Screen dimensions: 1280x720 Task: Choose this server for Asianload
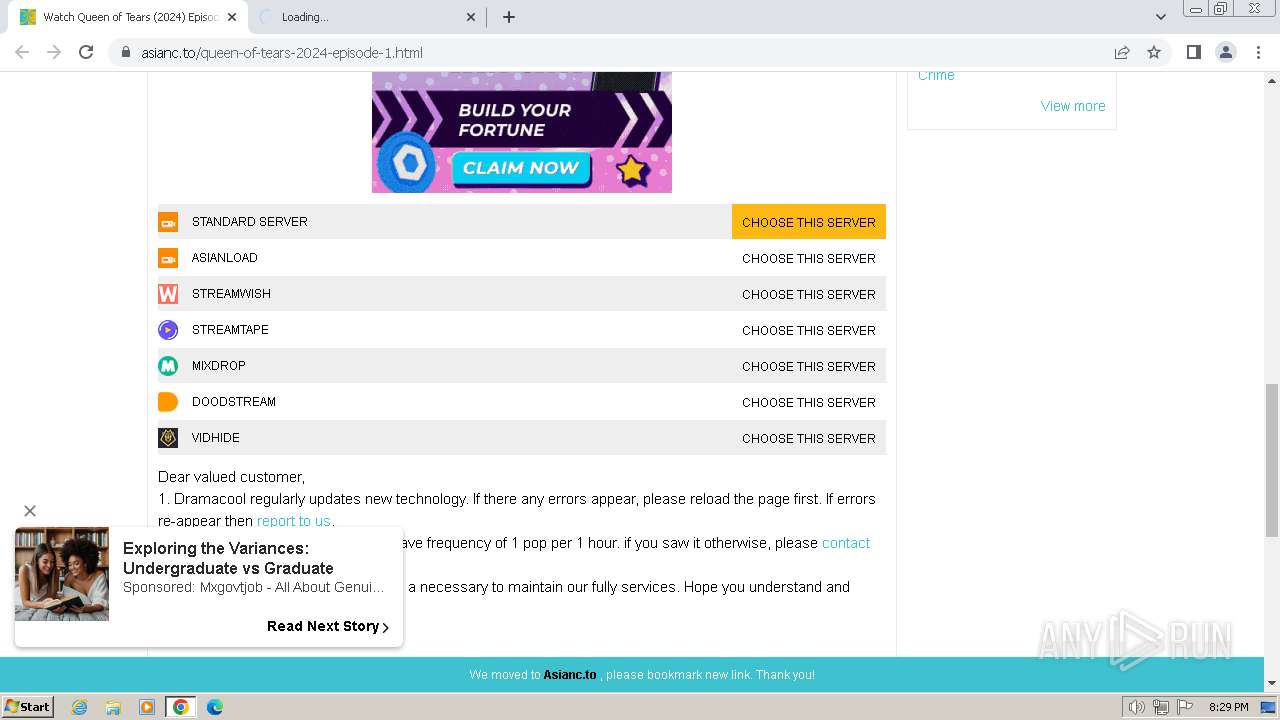(809, 258)
